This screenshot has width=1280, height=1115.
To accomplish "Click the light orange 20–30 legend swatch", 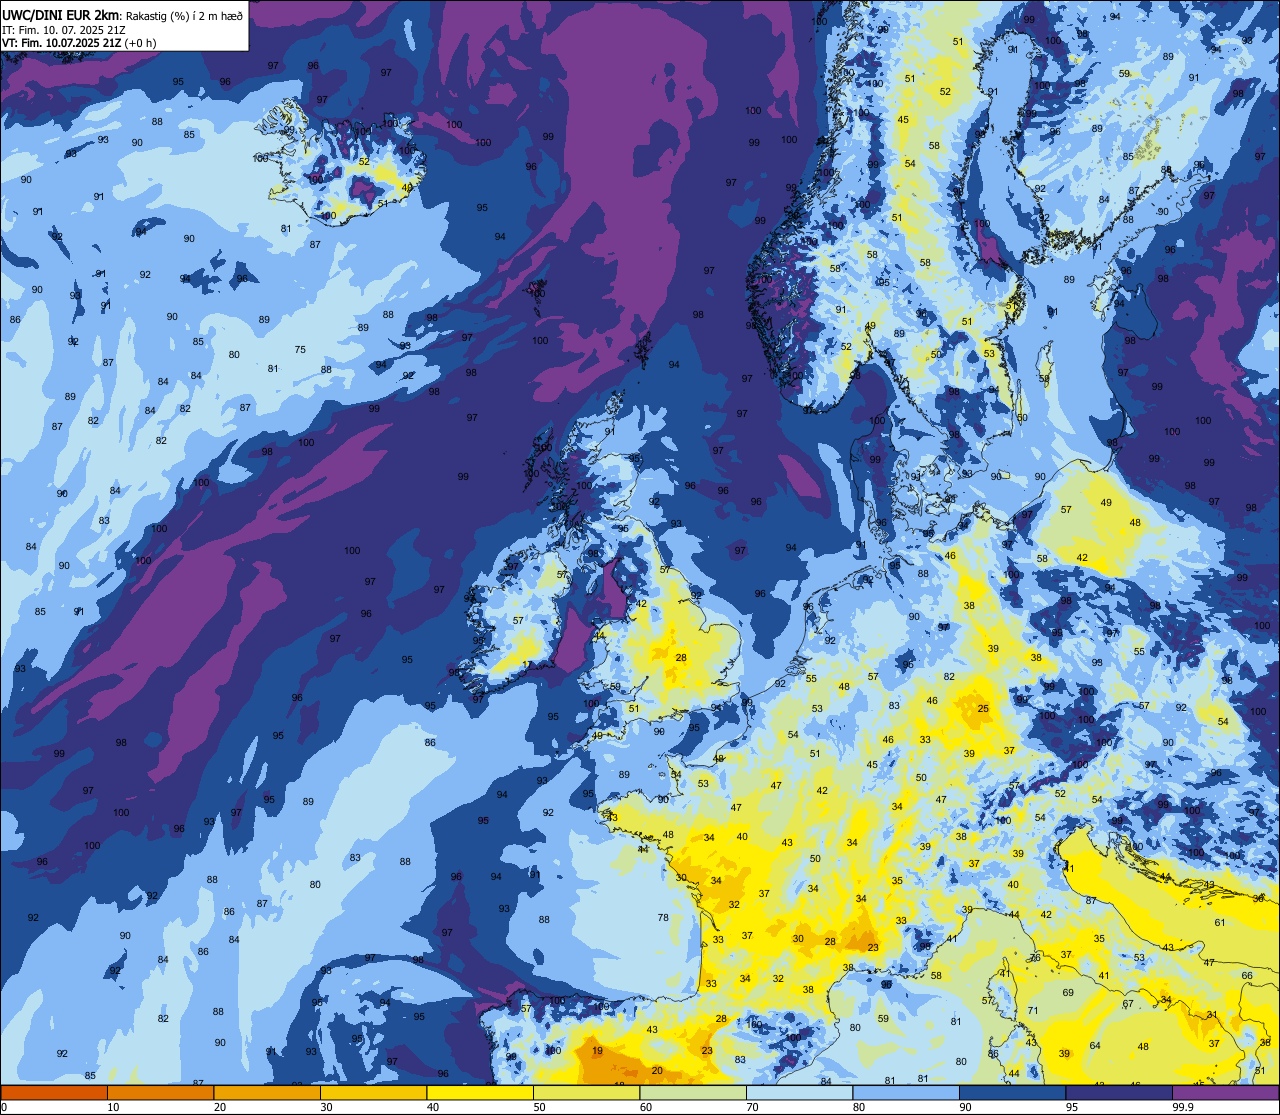I will (267, 1092).
